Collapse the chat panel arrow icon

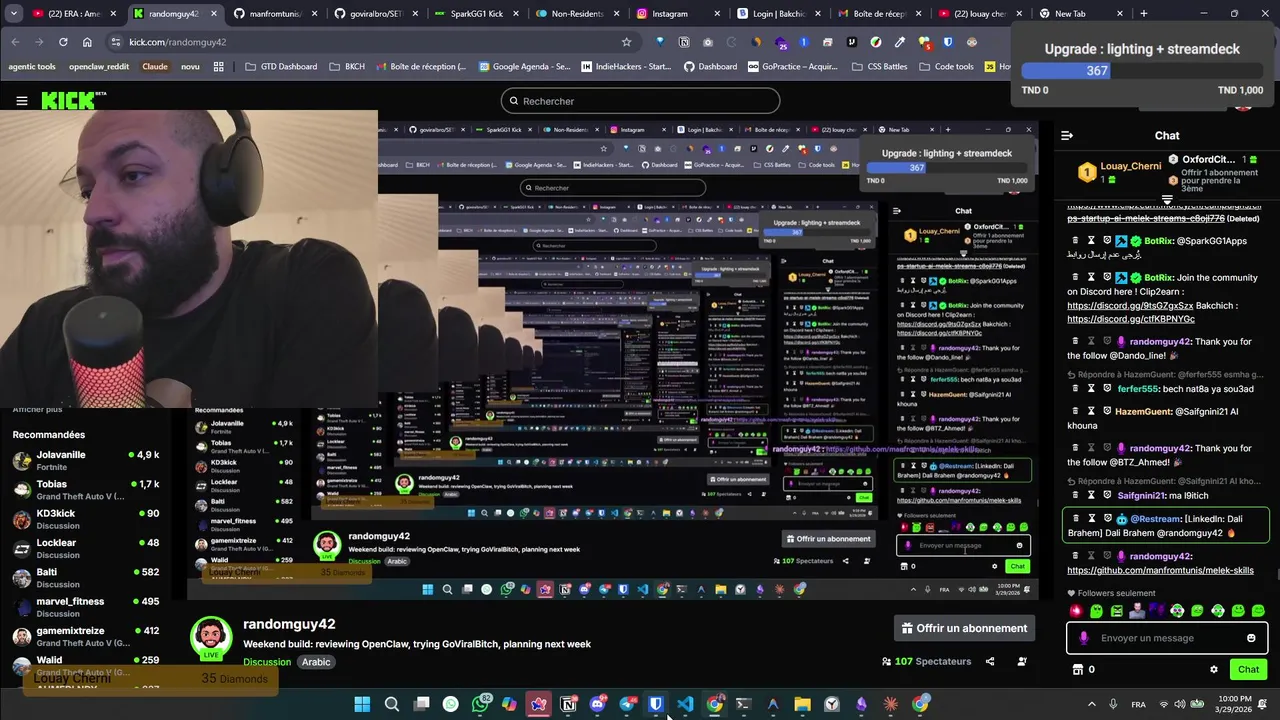1067,135
